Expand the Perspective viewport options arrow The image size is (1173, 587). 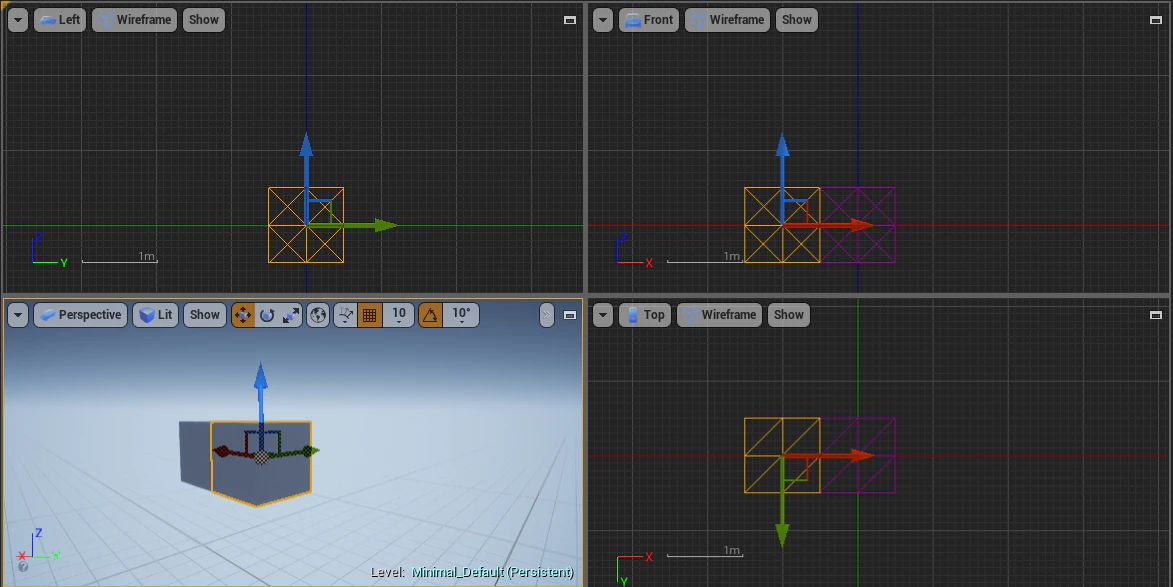click(18, 315)
